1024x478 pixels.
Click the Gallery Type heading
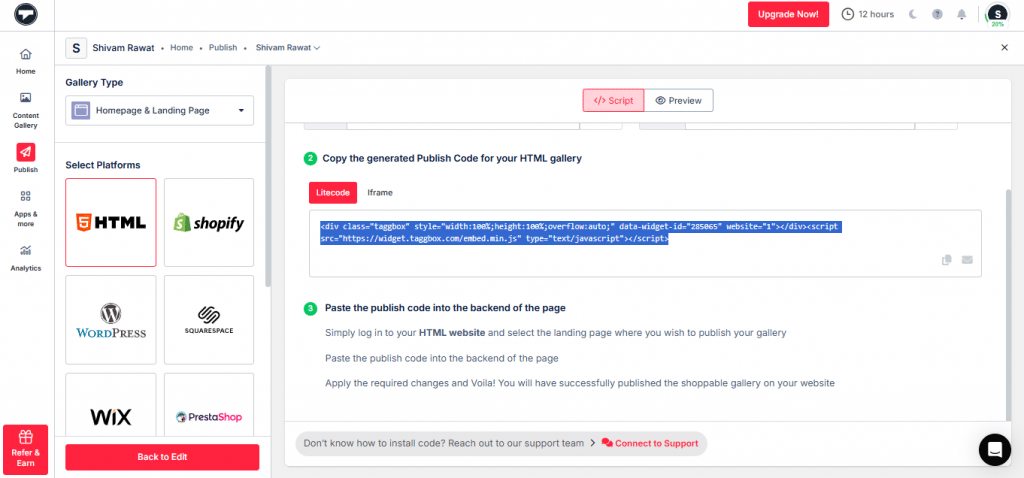[94, 82]
